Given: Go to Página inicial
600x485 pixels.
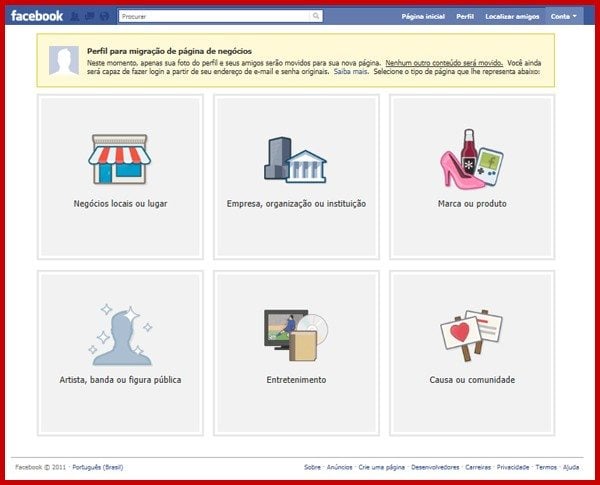Looking at the screenshot, I should 423,16.
